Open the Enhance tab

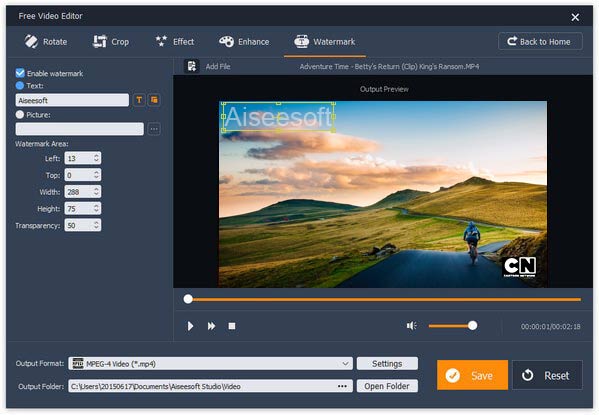click(244, 42)
